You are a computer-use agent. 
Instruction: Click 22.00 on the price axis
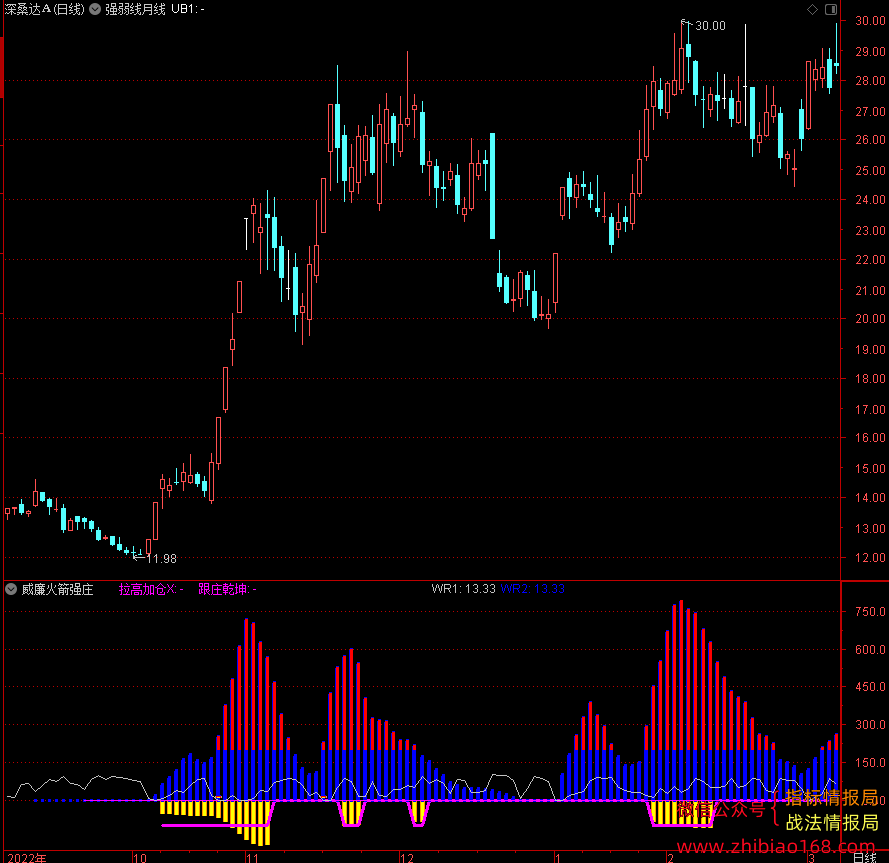870,259
